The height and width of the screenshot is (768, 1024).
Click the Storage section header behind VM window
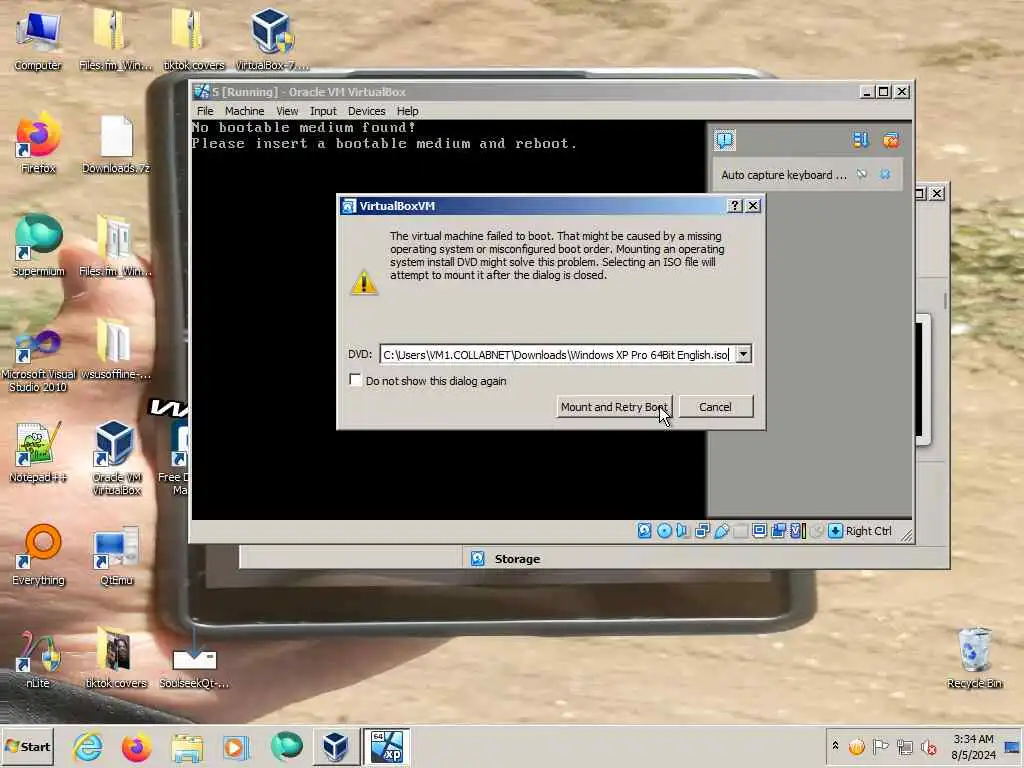[x=517, y=559]
